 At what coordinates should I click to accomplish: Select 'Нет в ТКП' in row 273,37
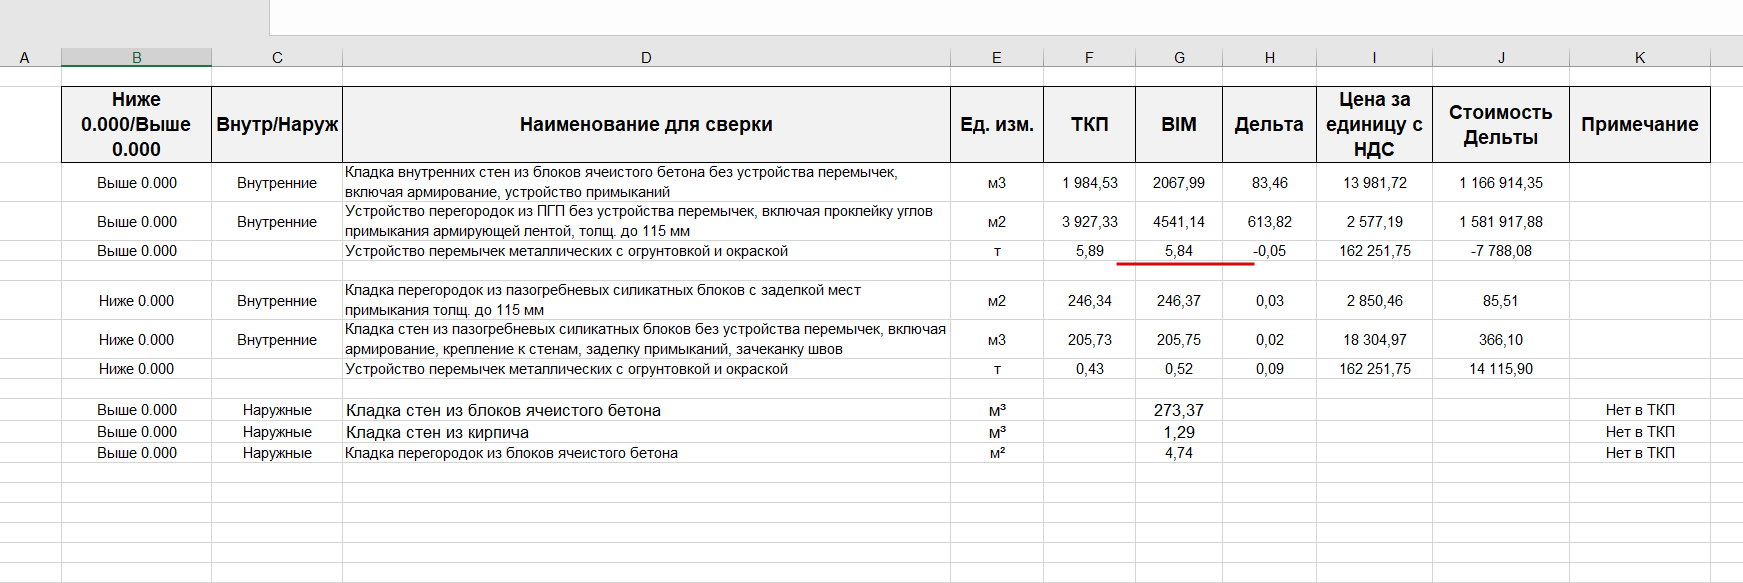[x=1640, y=410]
